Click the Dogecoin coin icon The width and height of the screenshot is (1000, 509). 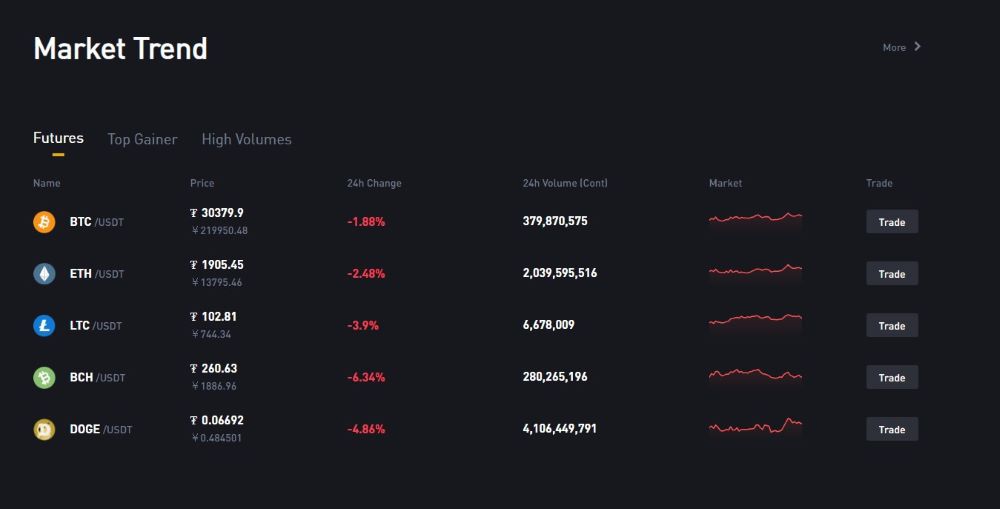tap(44, 430)
